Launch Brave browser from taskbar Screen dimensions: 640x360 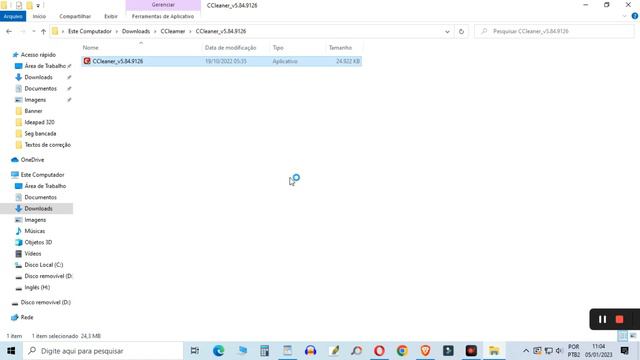425,351
